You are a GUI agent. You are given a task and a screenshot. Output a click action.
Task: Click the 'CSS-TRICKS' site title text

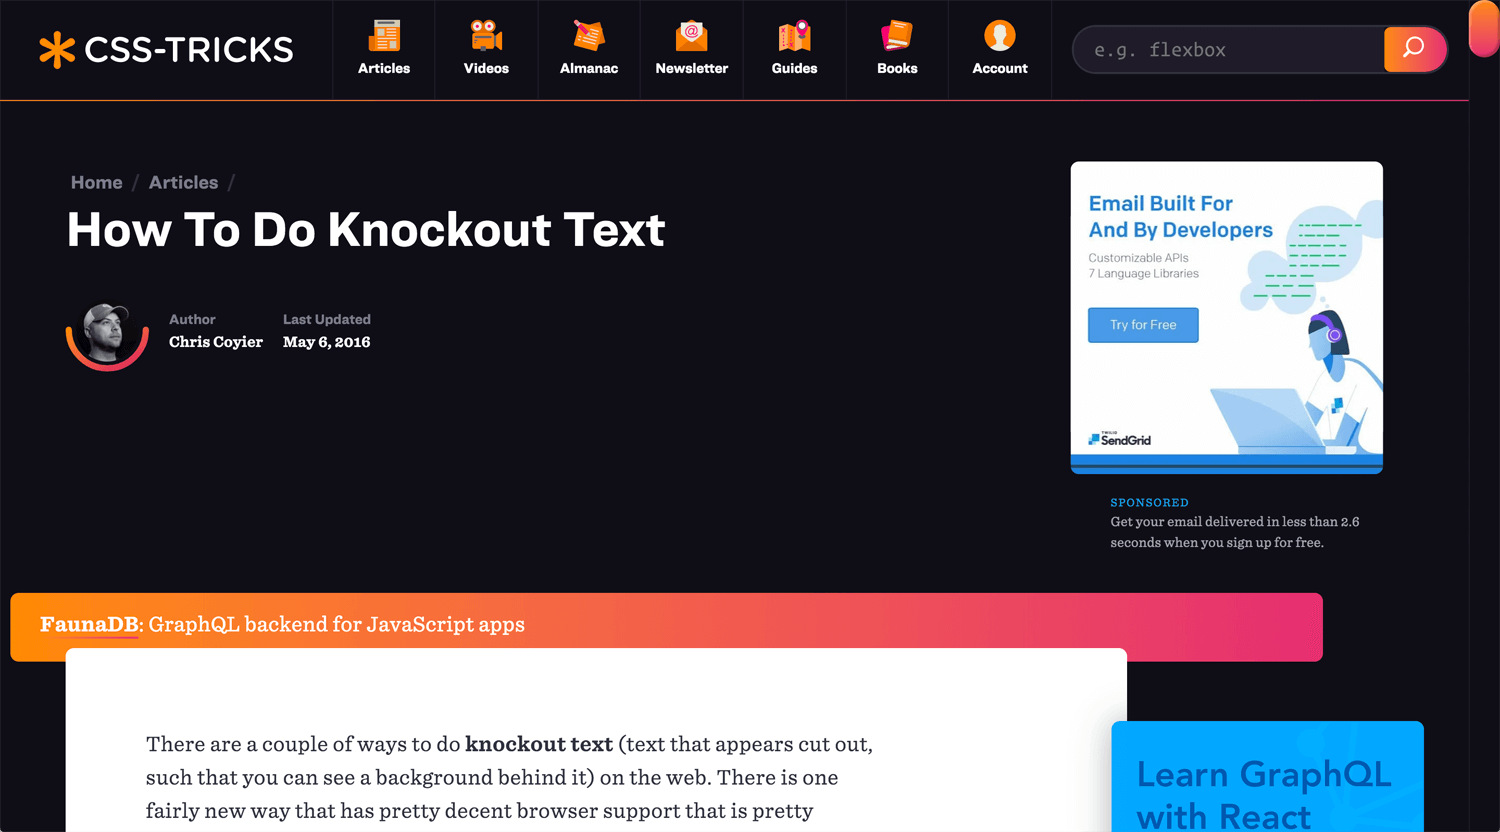click(x=189, y=50)
